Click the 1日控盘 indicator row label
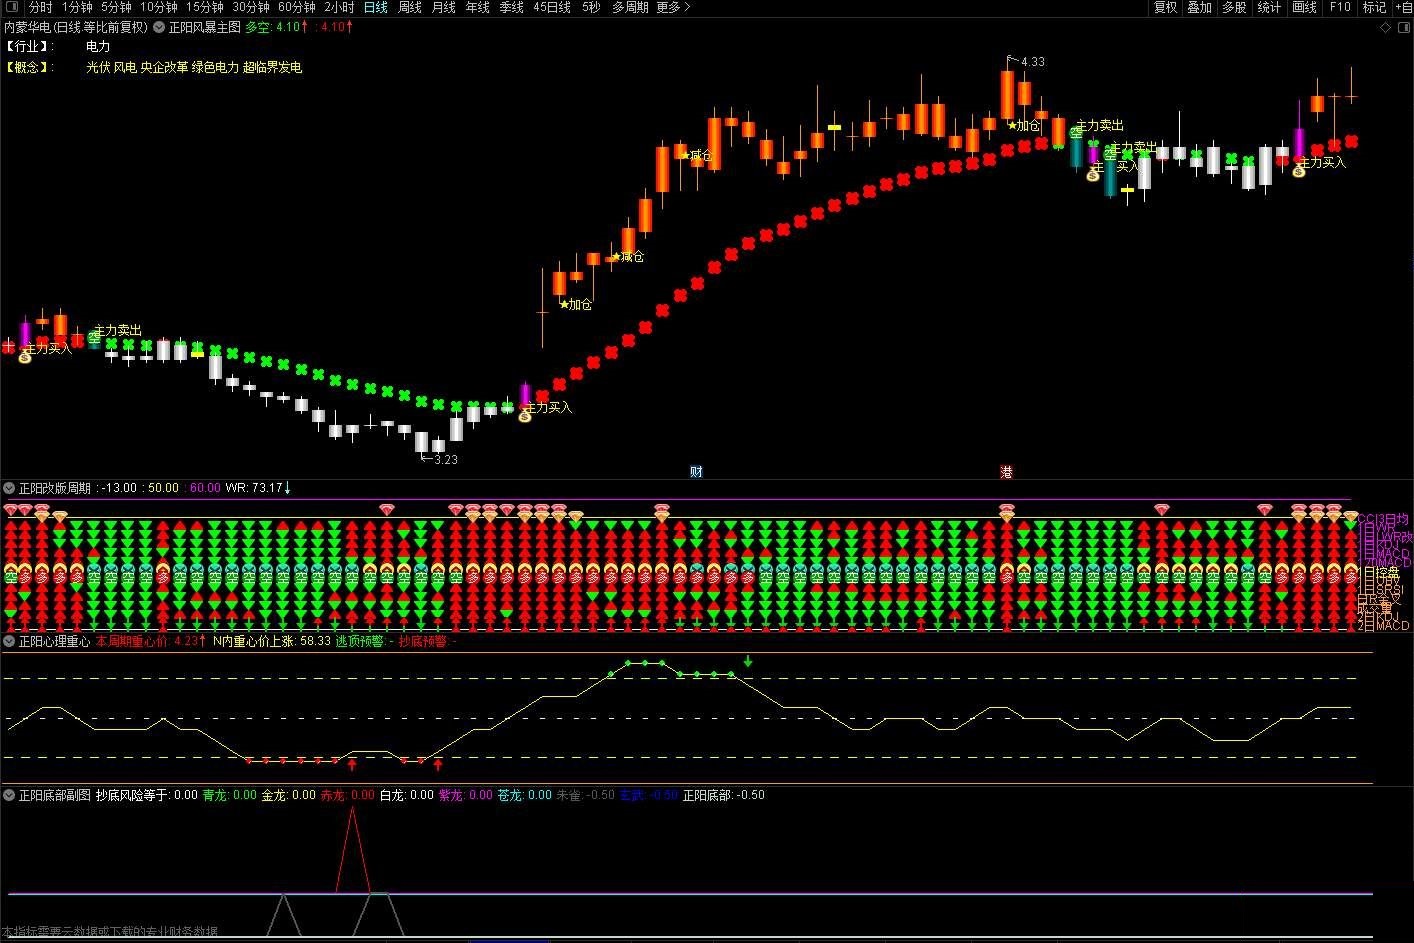Viewport: 1414px width, 943px height. pos(1380,572)
